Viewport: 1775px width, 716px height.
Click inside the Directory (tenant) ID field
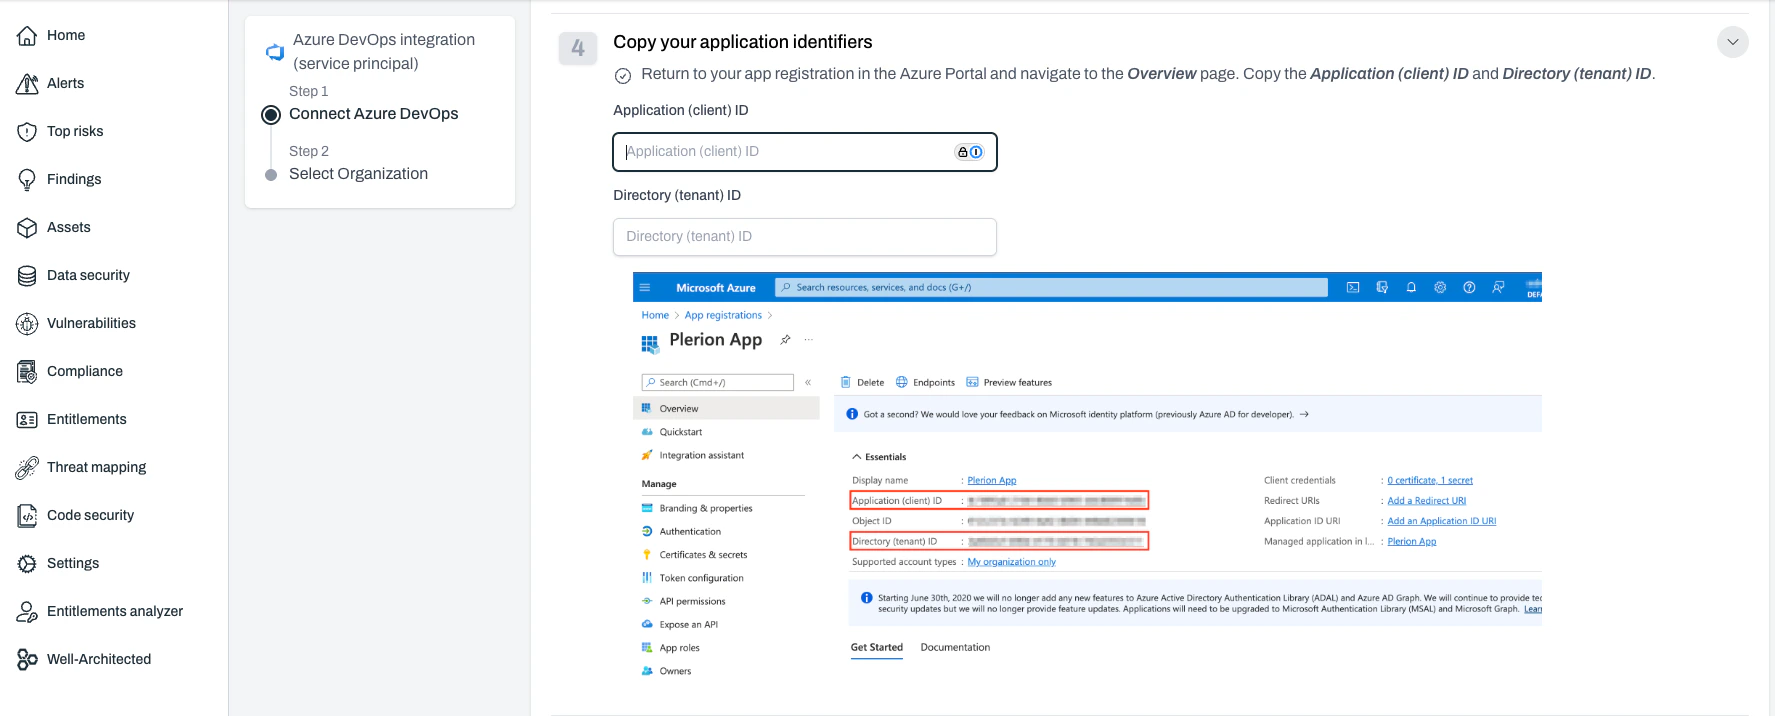point(804,237)
